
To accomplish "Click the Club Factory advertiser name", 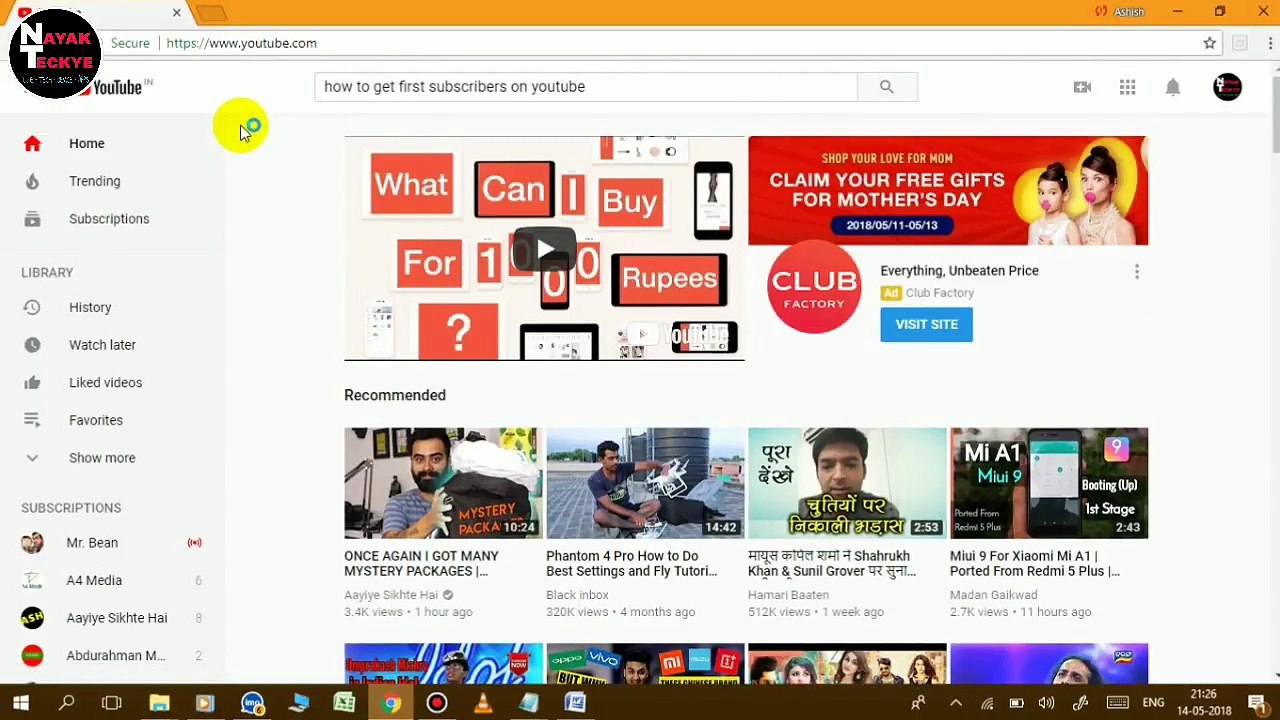I will click(x=939, y=293).
